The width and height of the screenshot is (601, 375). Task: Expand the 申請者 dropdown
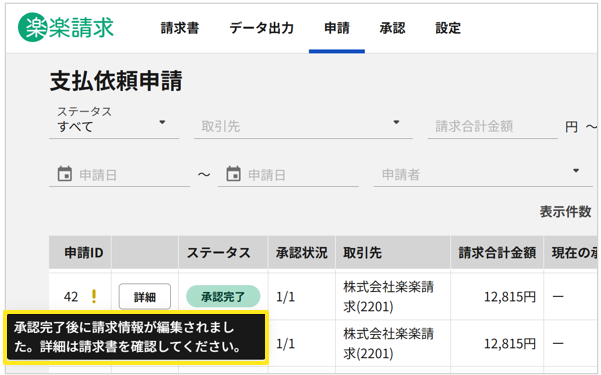(x=483, y=174)
